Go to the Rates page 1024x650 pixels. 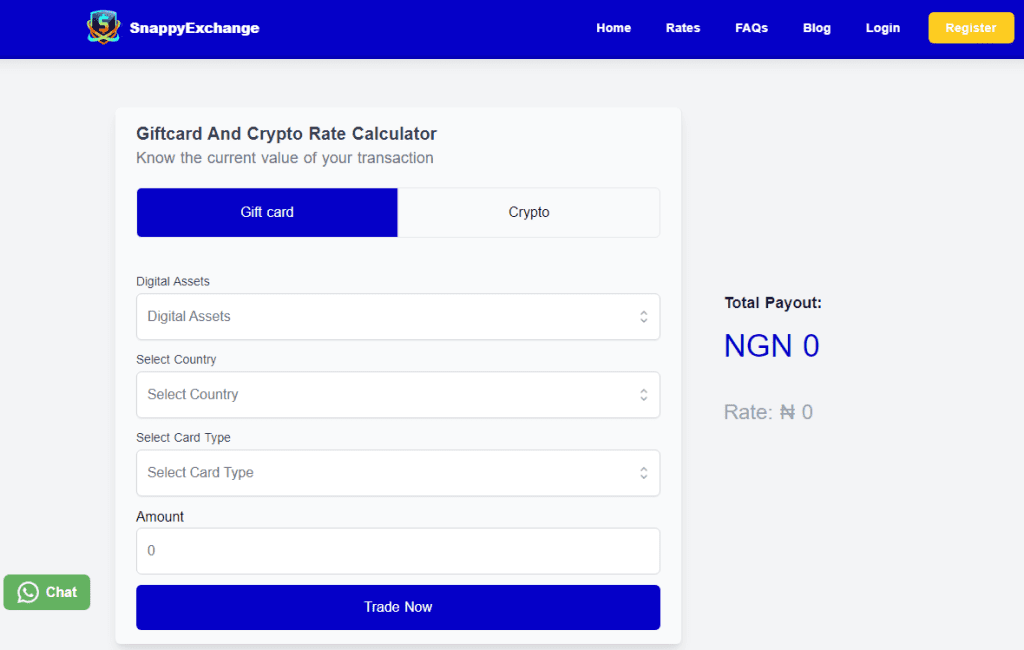(x=682, y=28)
